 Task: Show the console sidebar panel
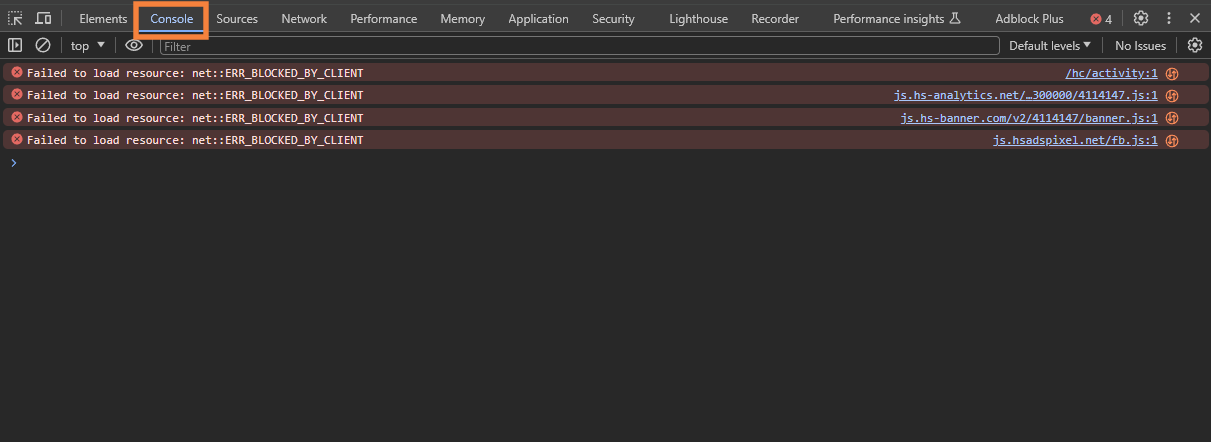pos(15,45)
